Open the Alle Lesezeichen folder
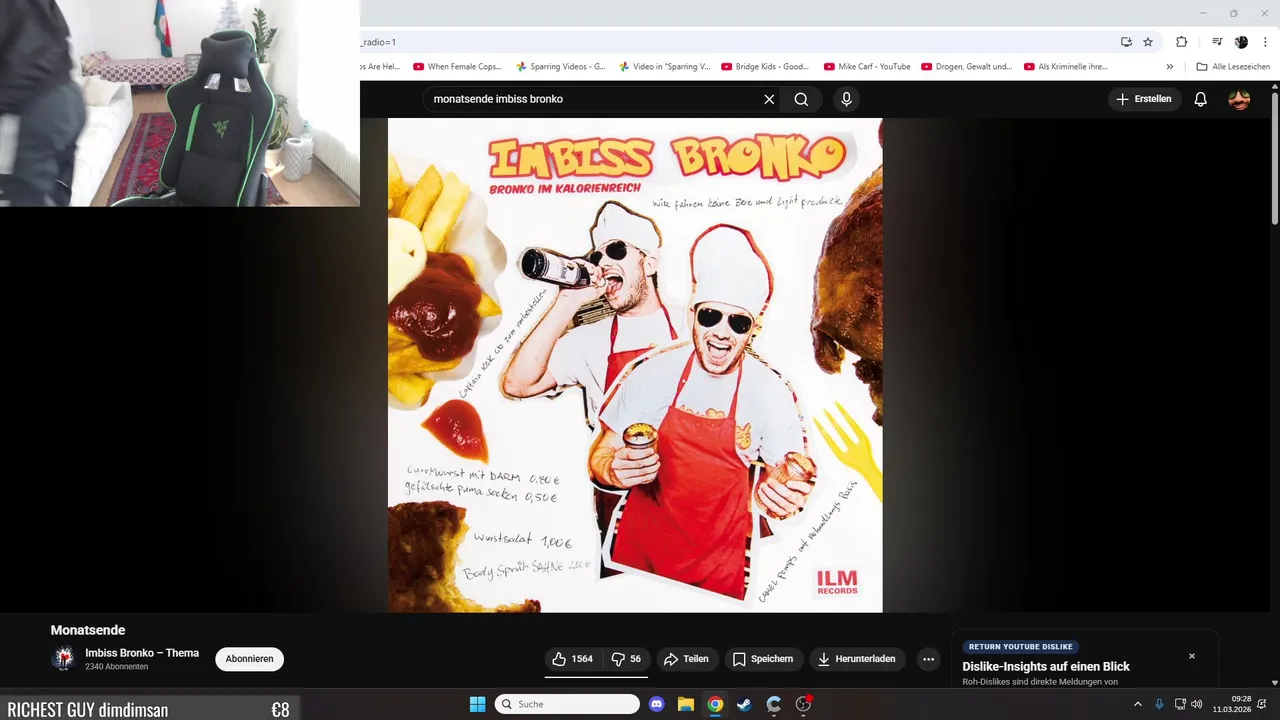This screenshot has width=1280, height=720. 1233,67
